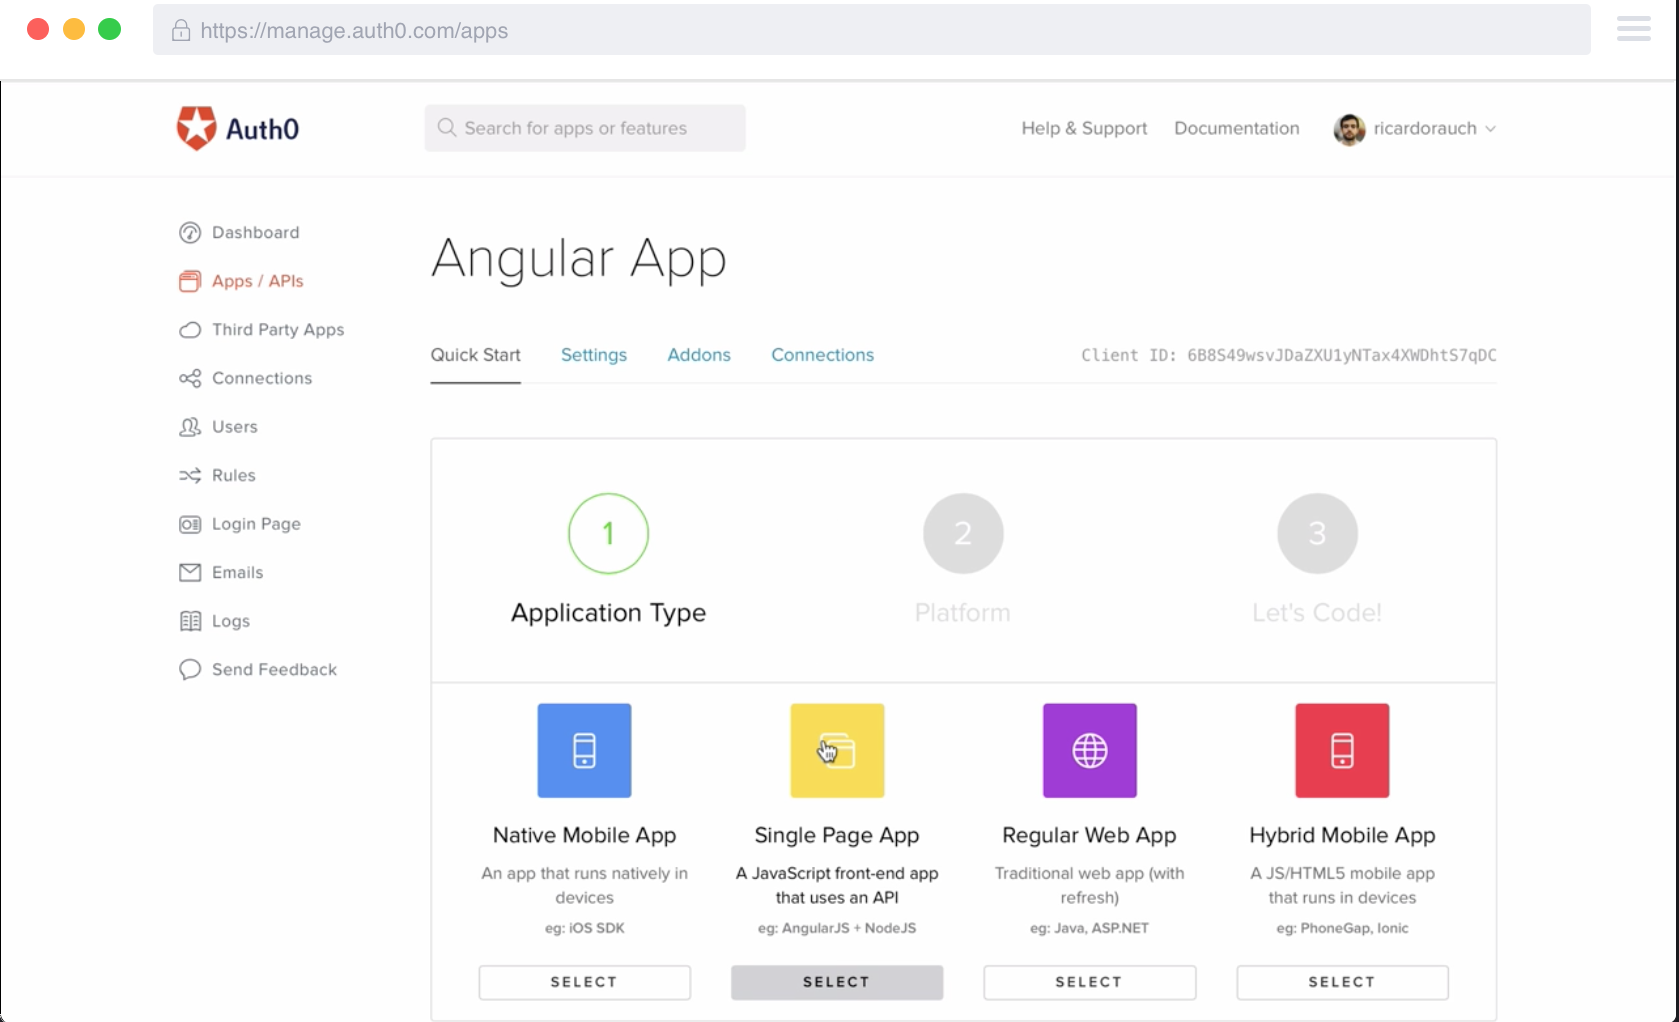The height and width of the screenshot is (1022, 1679).
Task: Open Send Feedback in the sidebar
Action: click(274, 669)
